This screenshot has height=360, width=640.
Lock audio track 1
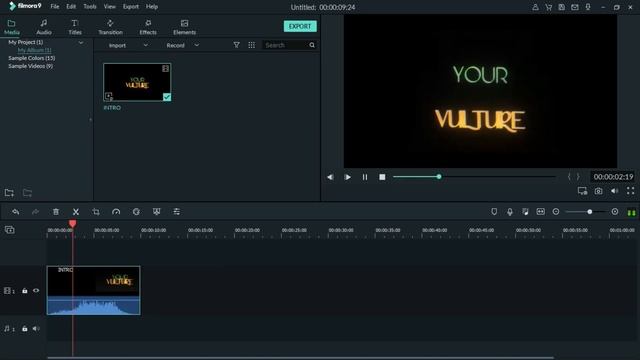click(x=24, y=329)
